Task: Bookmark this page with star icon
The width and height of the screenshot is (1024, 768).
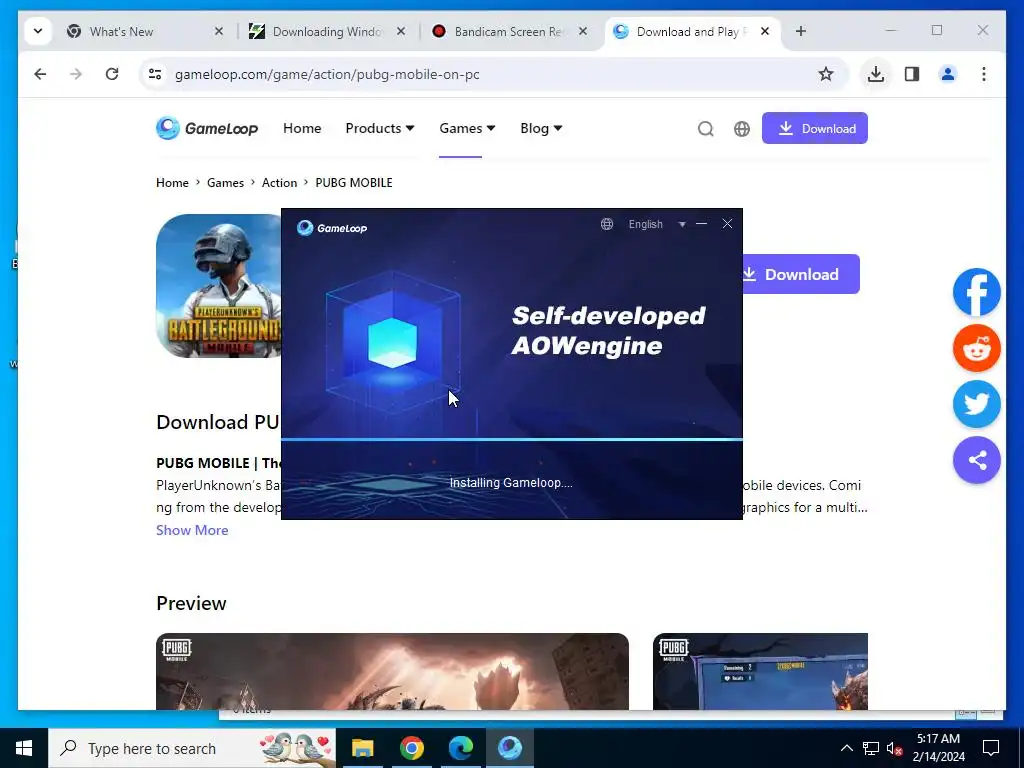Action: click(x=825, y=74)
